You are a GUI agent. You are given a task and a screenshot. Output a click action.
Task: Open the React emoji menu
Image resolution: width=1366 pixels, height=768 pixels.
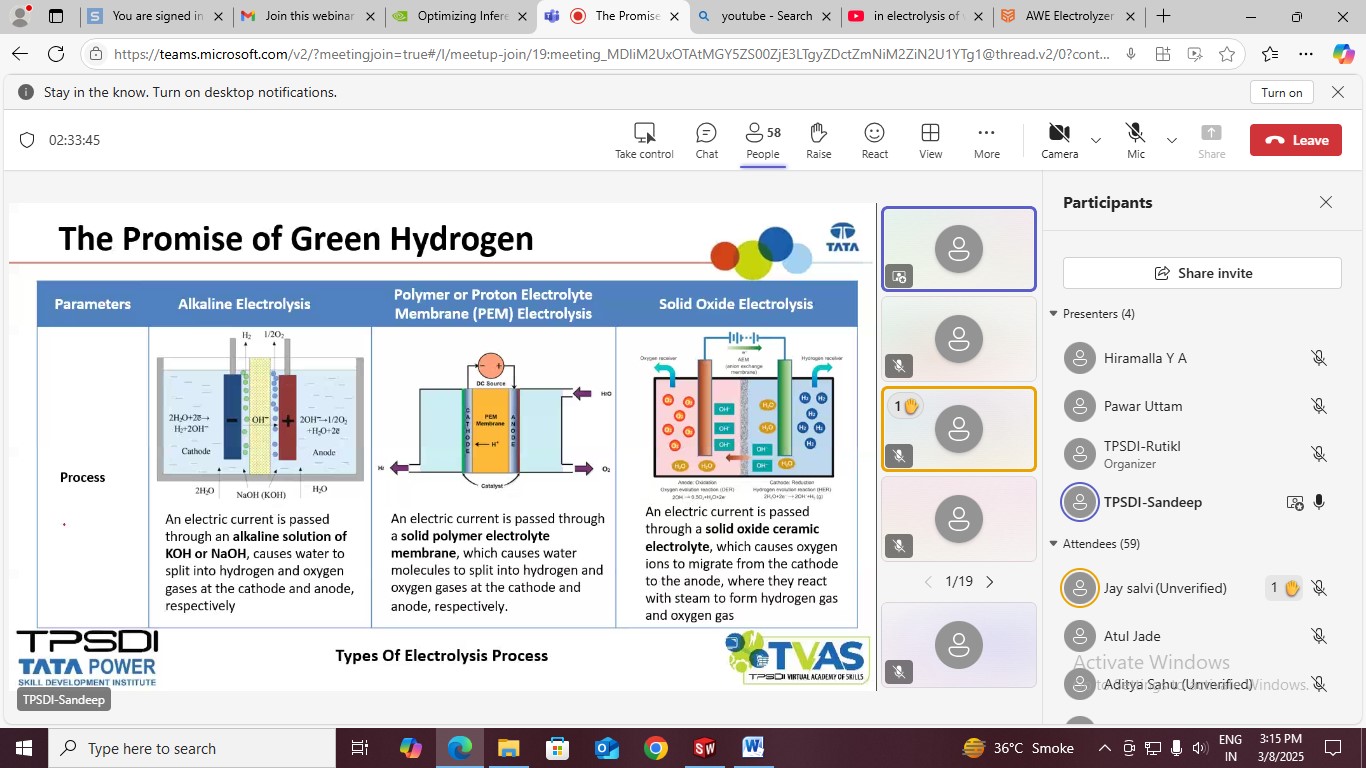pos(874,140)
